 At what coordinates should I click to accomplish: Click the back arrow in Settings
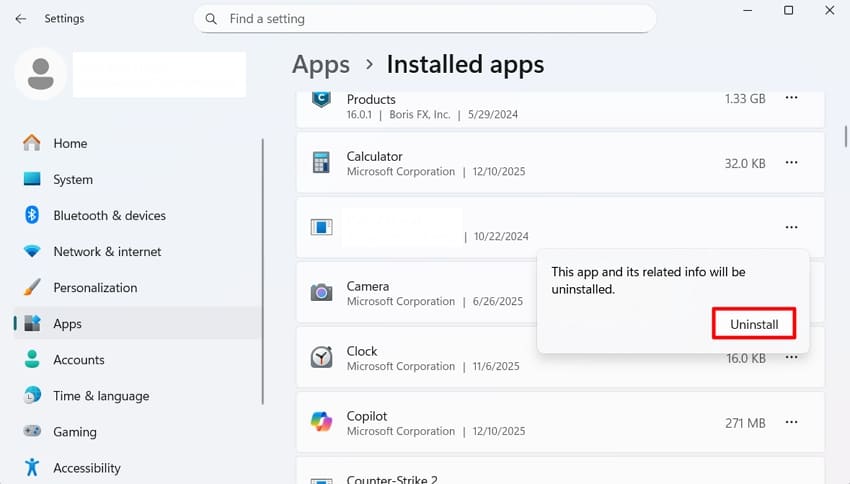click(20, 18)
